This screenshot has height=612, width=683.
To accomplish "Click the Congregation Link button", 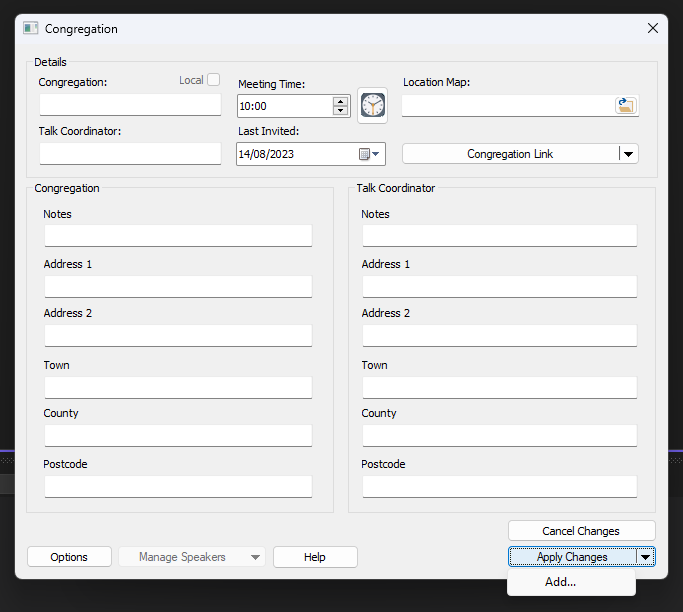I will [x=510, y=154].
